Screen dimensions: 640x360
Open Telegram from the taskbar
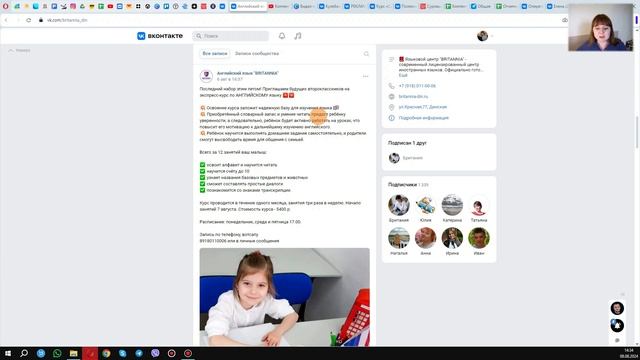point(139,353)
